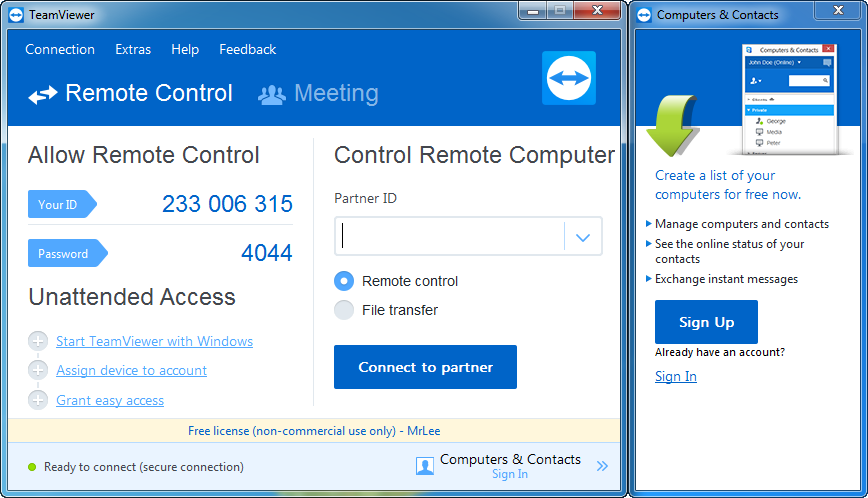Select the Remote control radio button
868x498 pixels.
[x=344, y=281]
